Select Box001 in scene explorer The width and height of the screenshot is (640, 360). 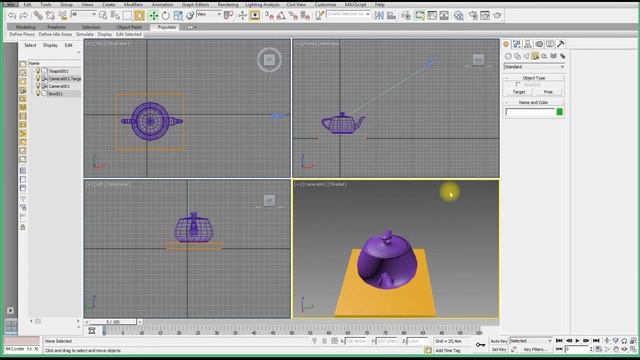point(56,94)
